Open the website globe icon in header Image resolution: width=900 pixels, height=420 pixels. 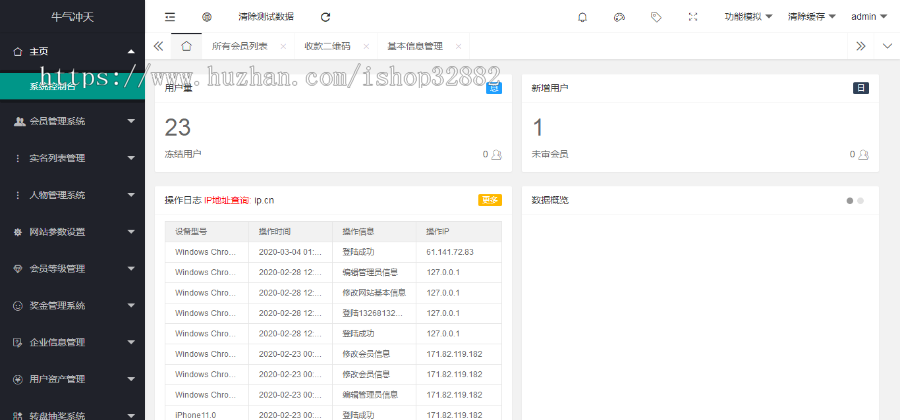pos(207,17)
